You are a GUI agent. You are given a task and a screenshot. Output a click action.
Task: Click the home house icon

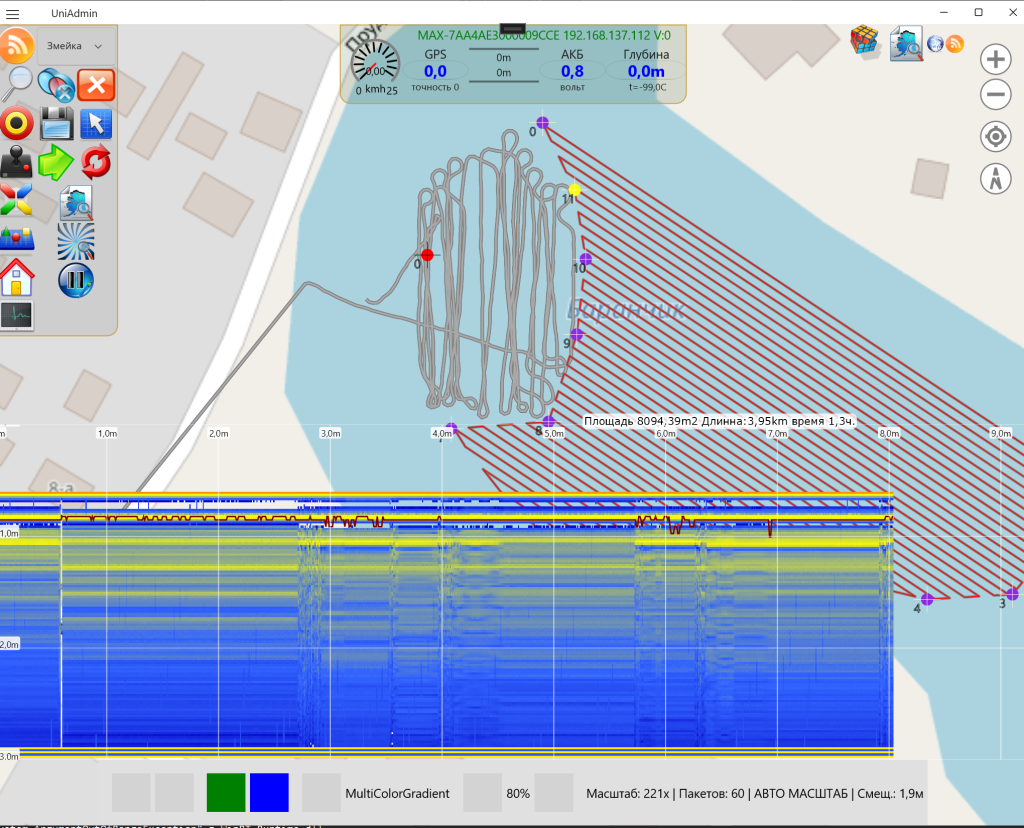coord(17,277)
